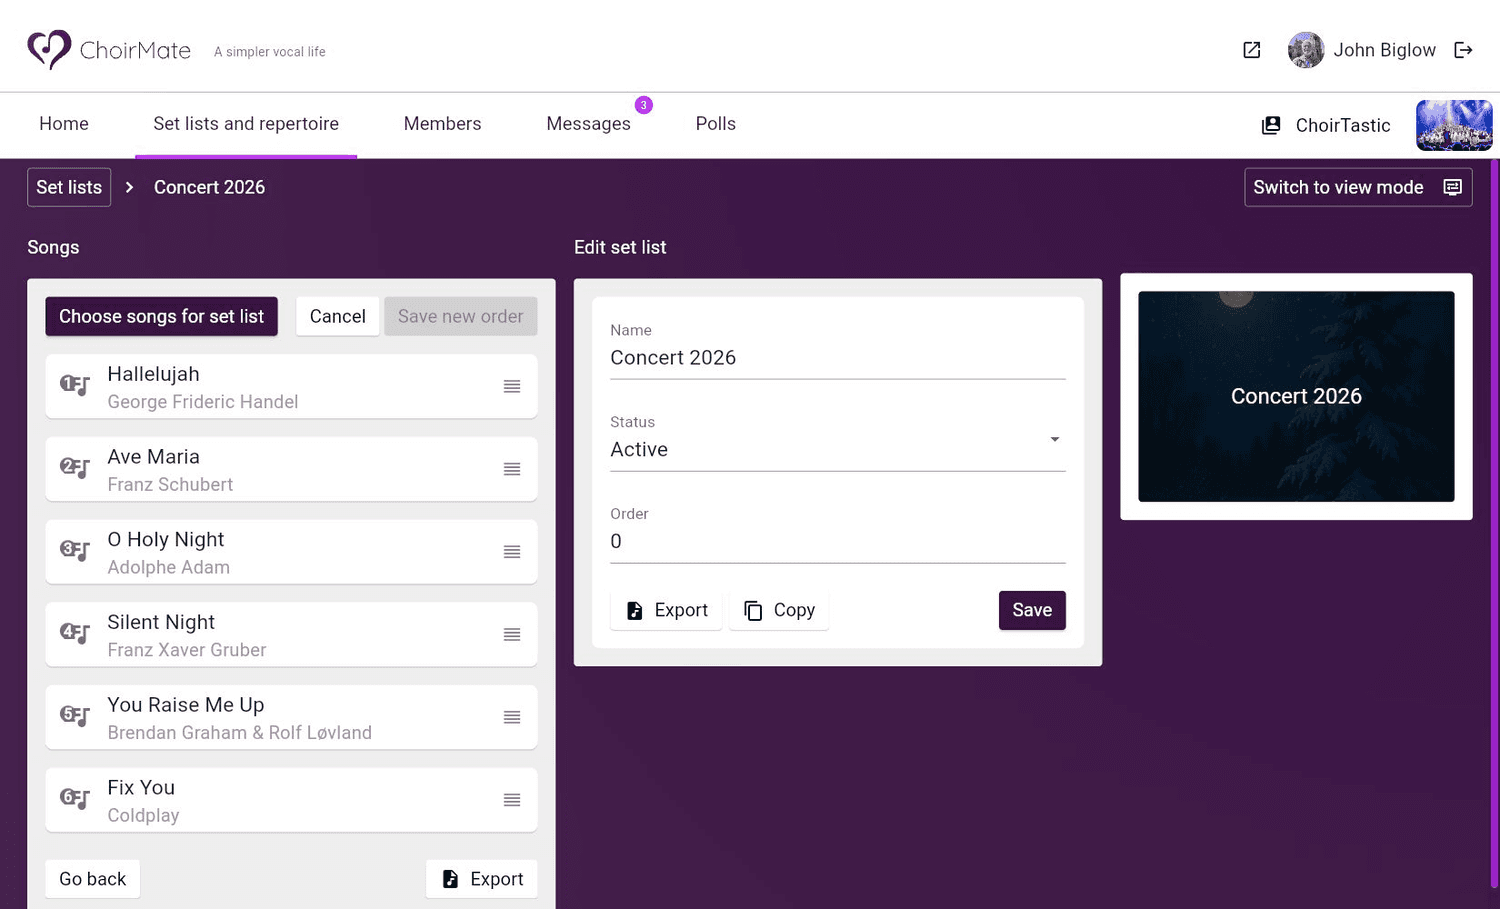Click the Hallelujah song title

click(x=153, y=374)
